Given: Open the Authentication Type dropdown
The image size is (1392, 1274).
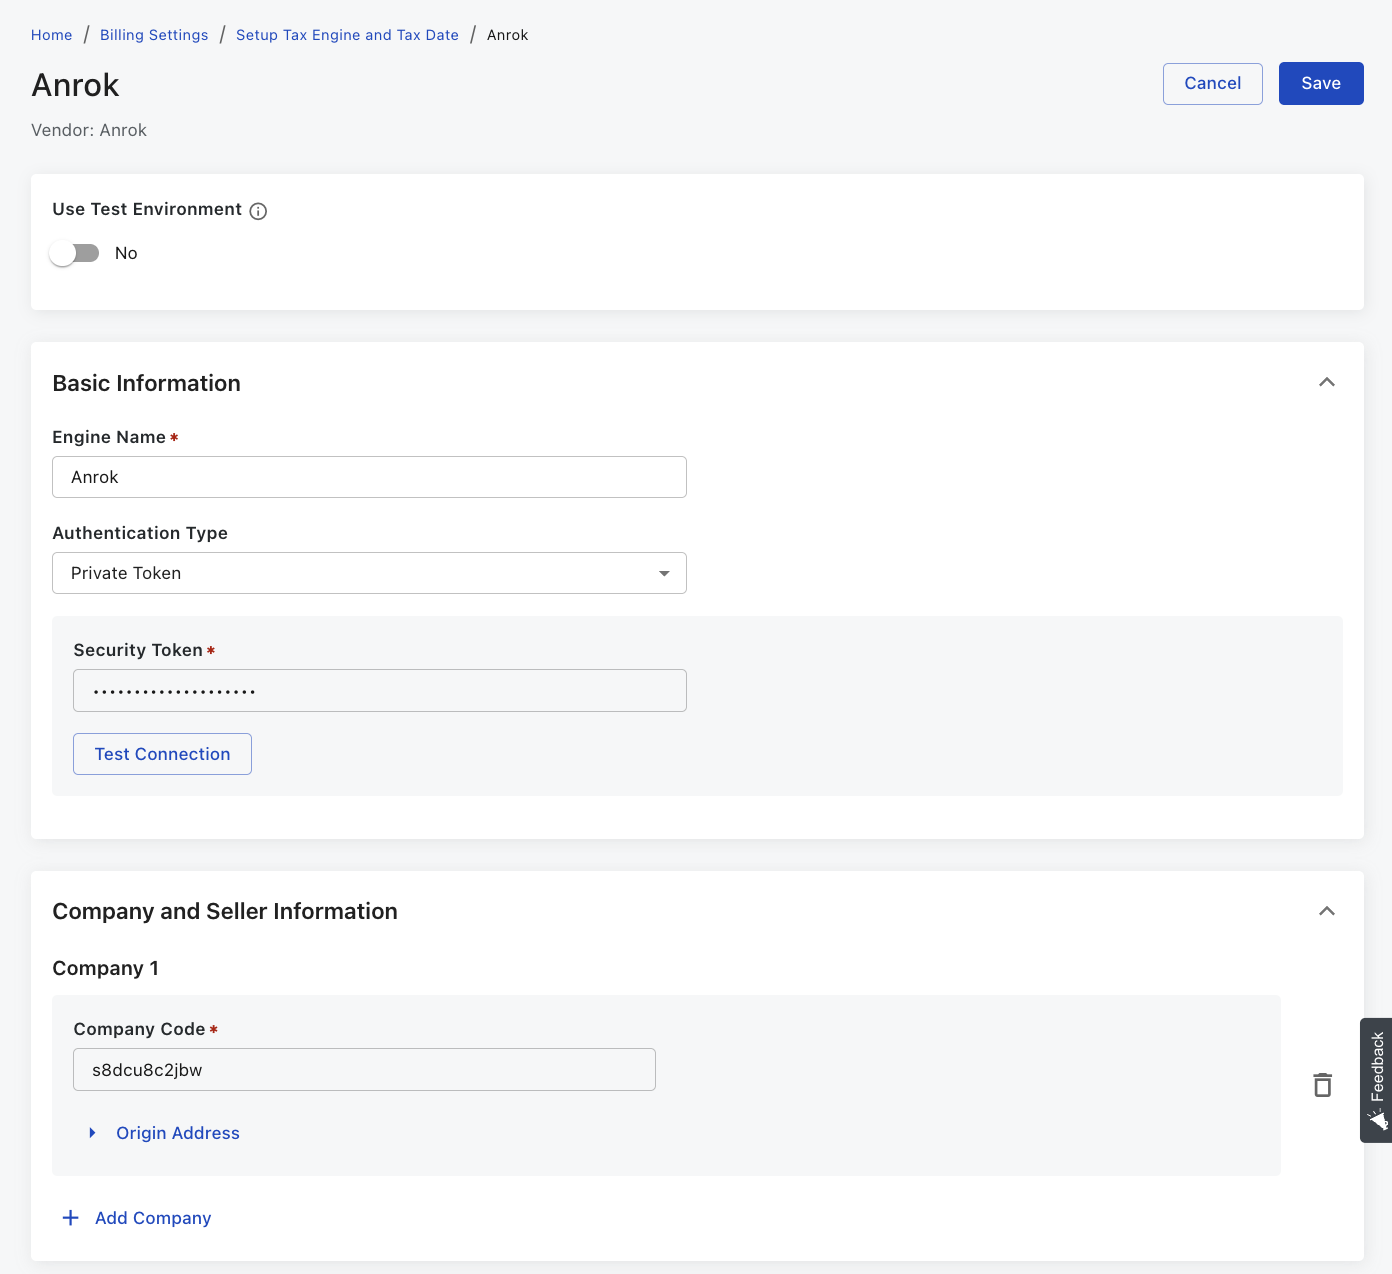Looking at the screenshot, I should [369, 573].
